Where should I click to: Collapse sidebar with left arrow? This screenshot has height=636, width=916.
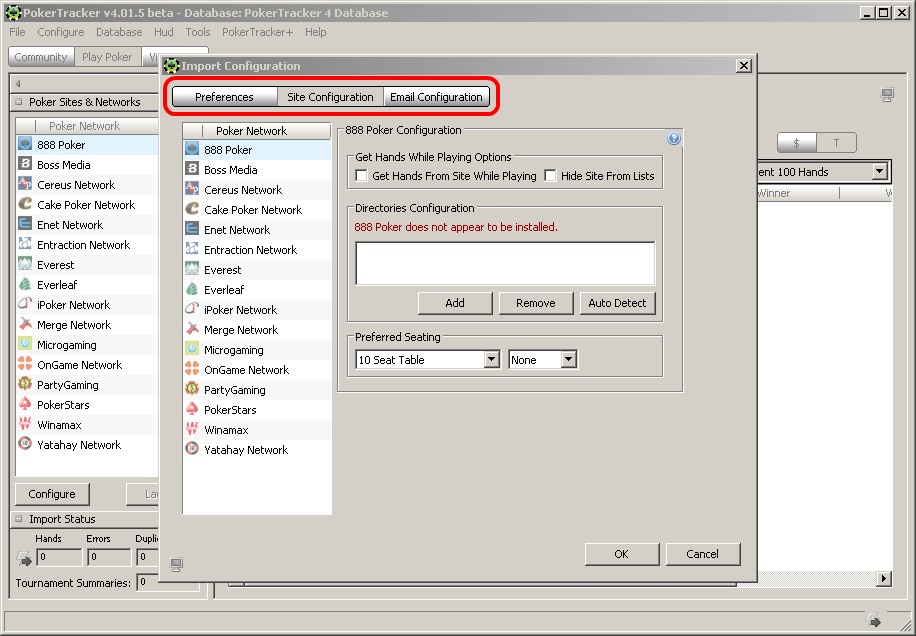click(18, 83)
